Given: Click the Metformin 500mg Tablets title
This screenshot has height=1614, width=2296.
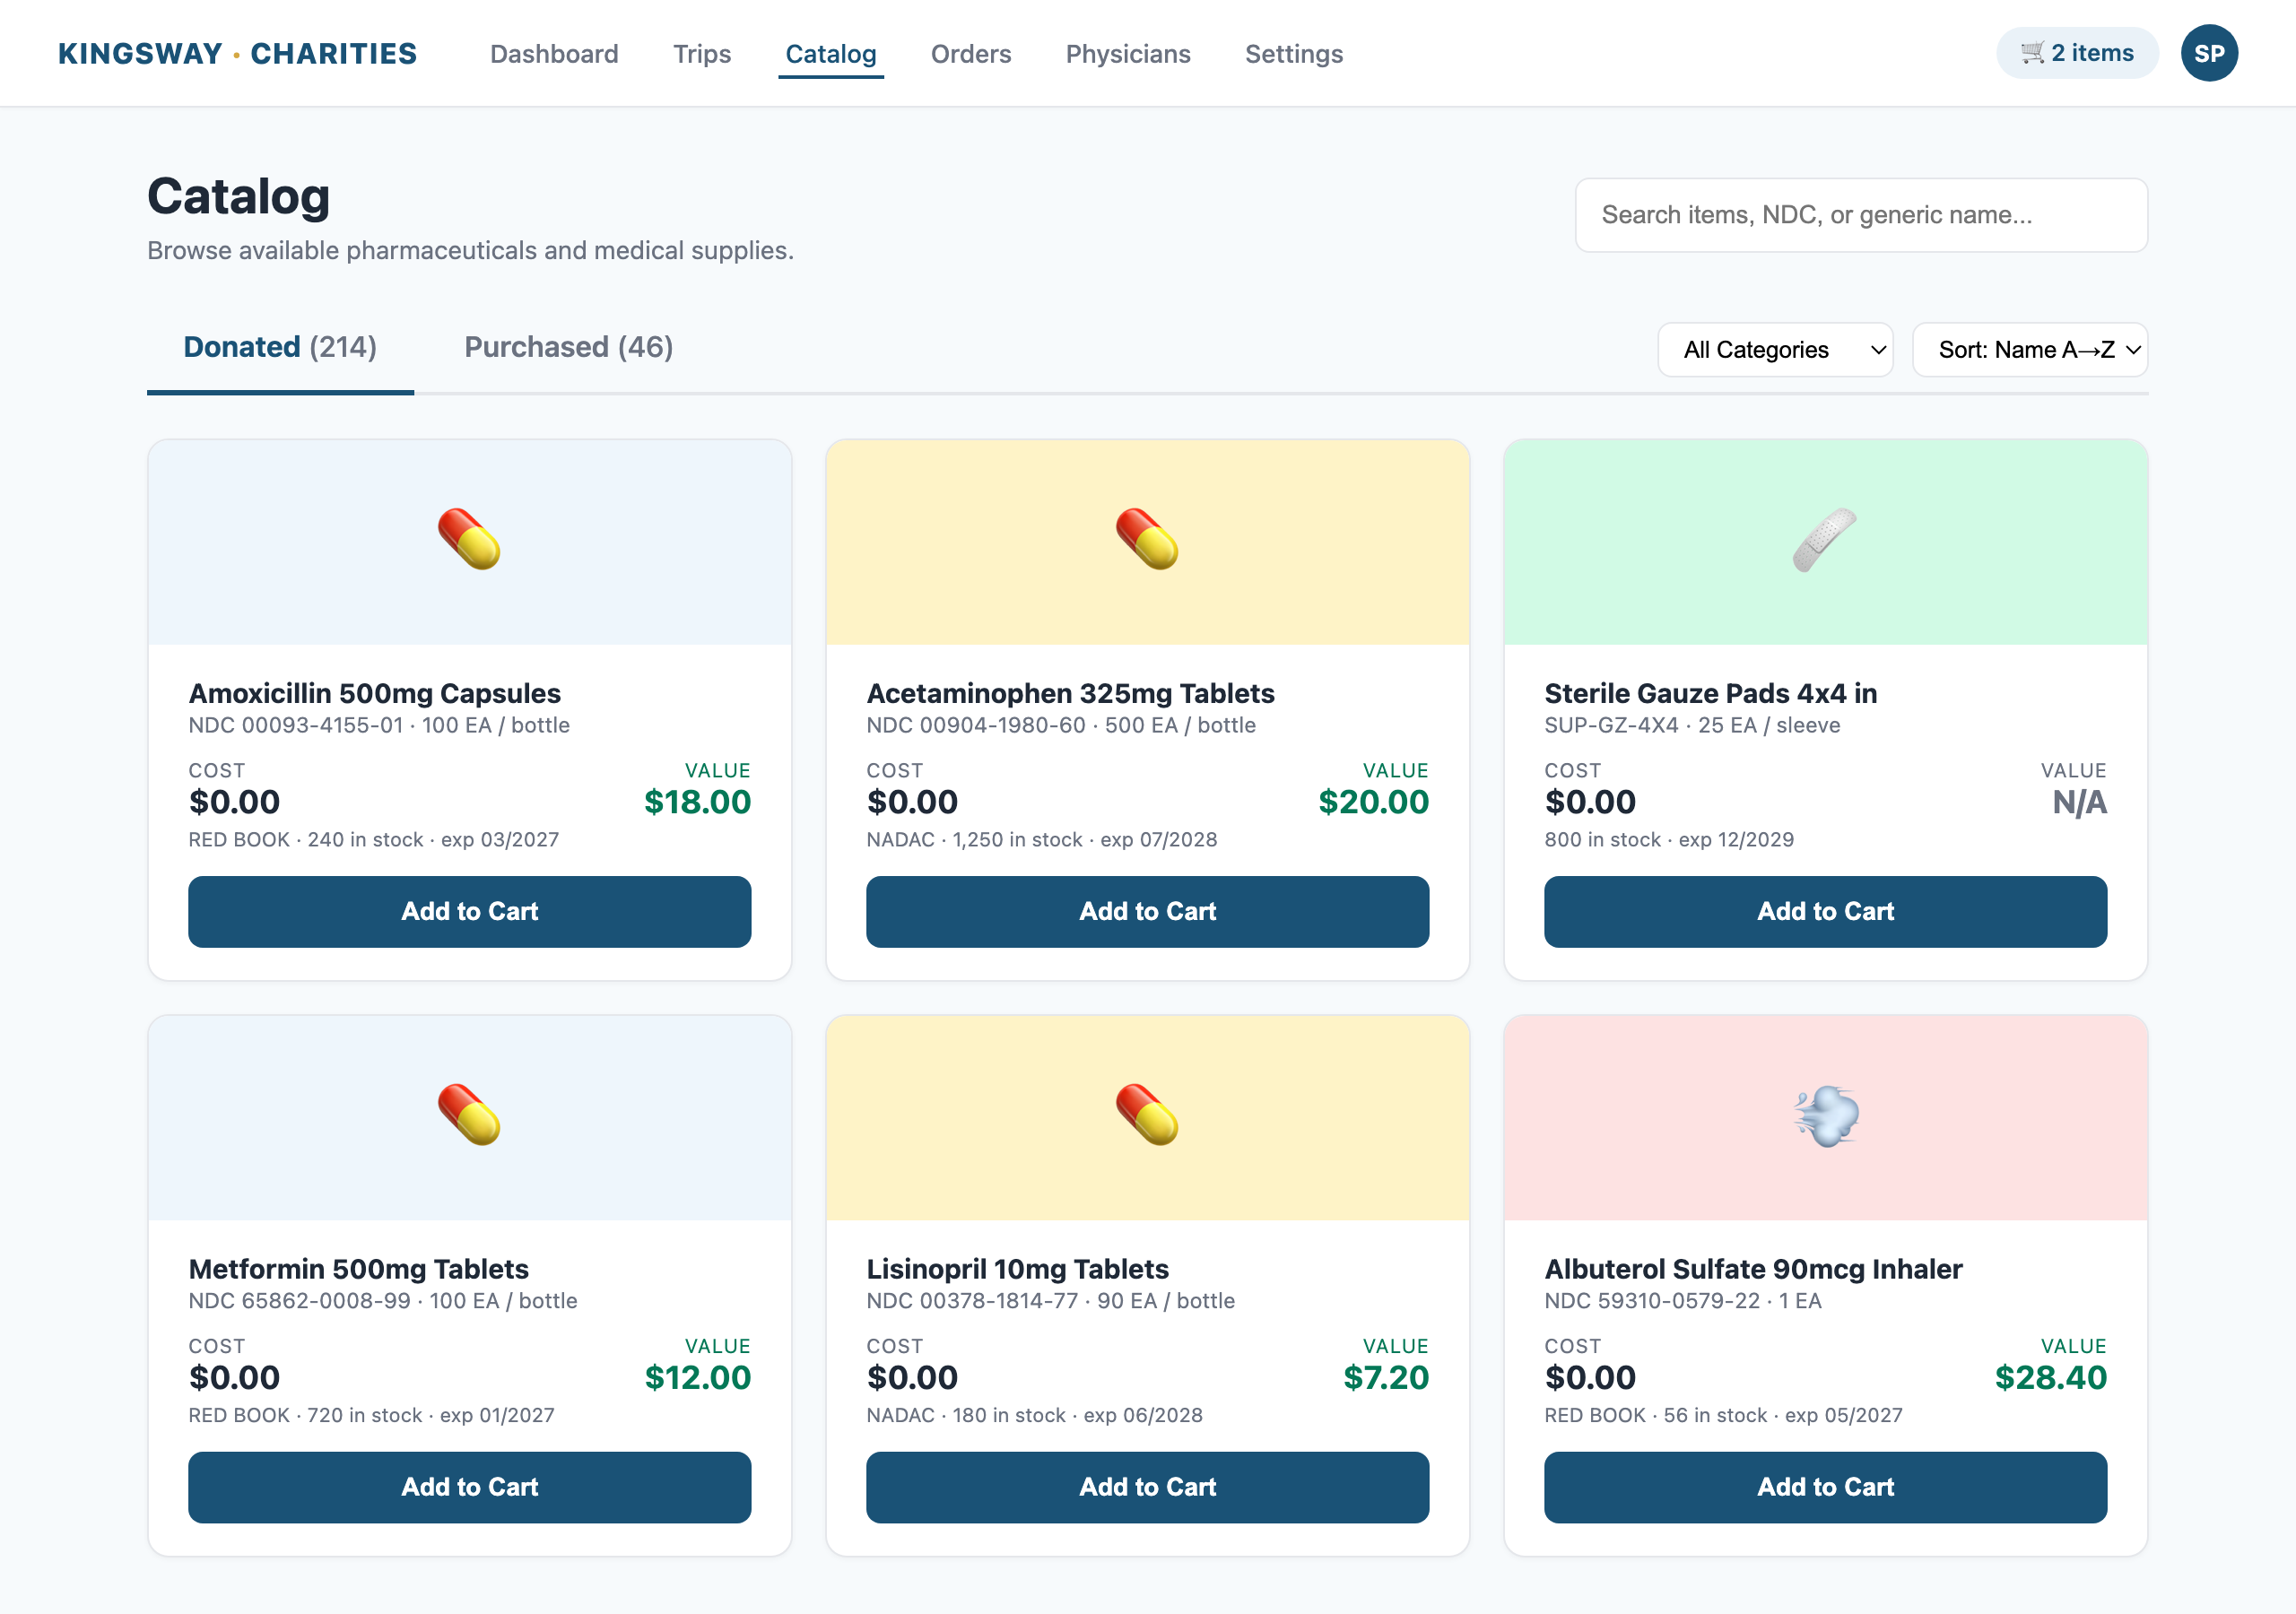Looking at the screenshot, I should (359, 1269).
